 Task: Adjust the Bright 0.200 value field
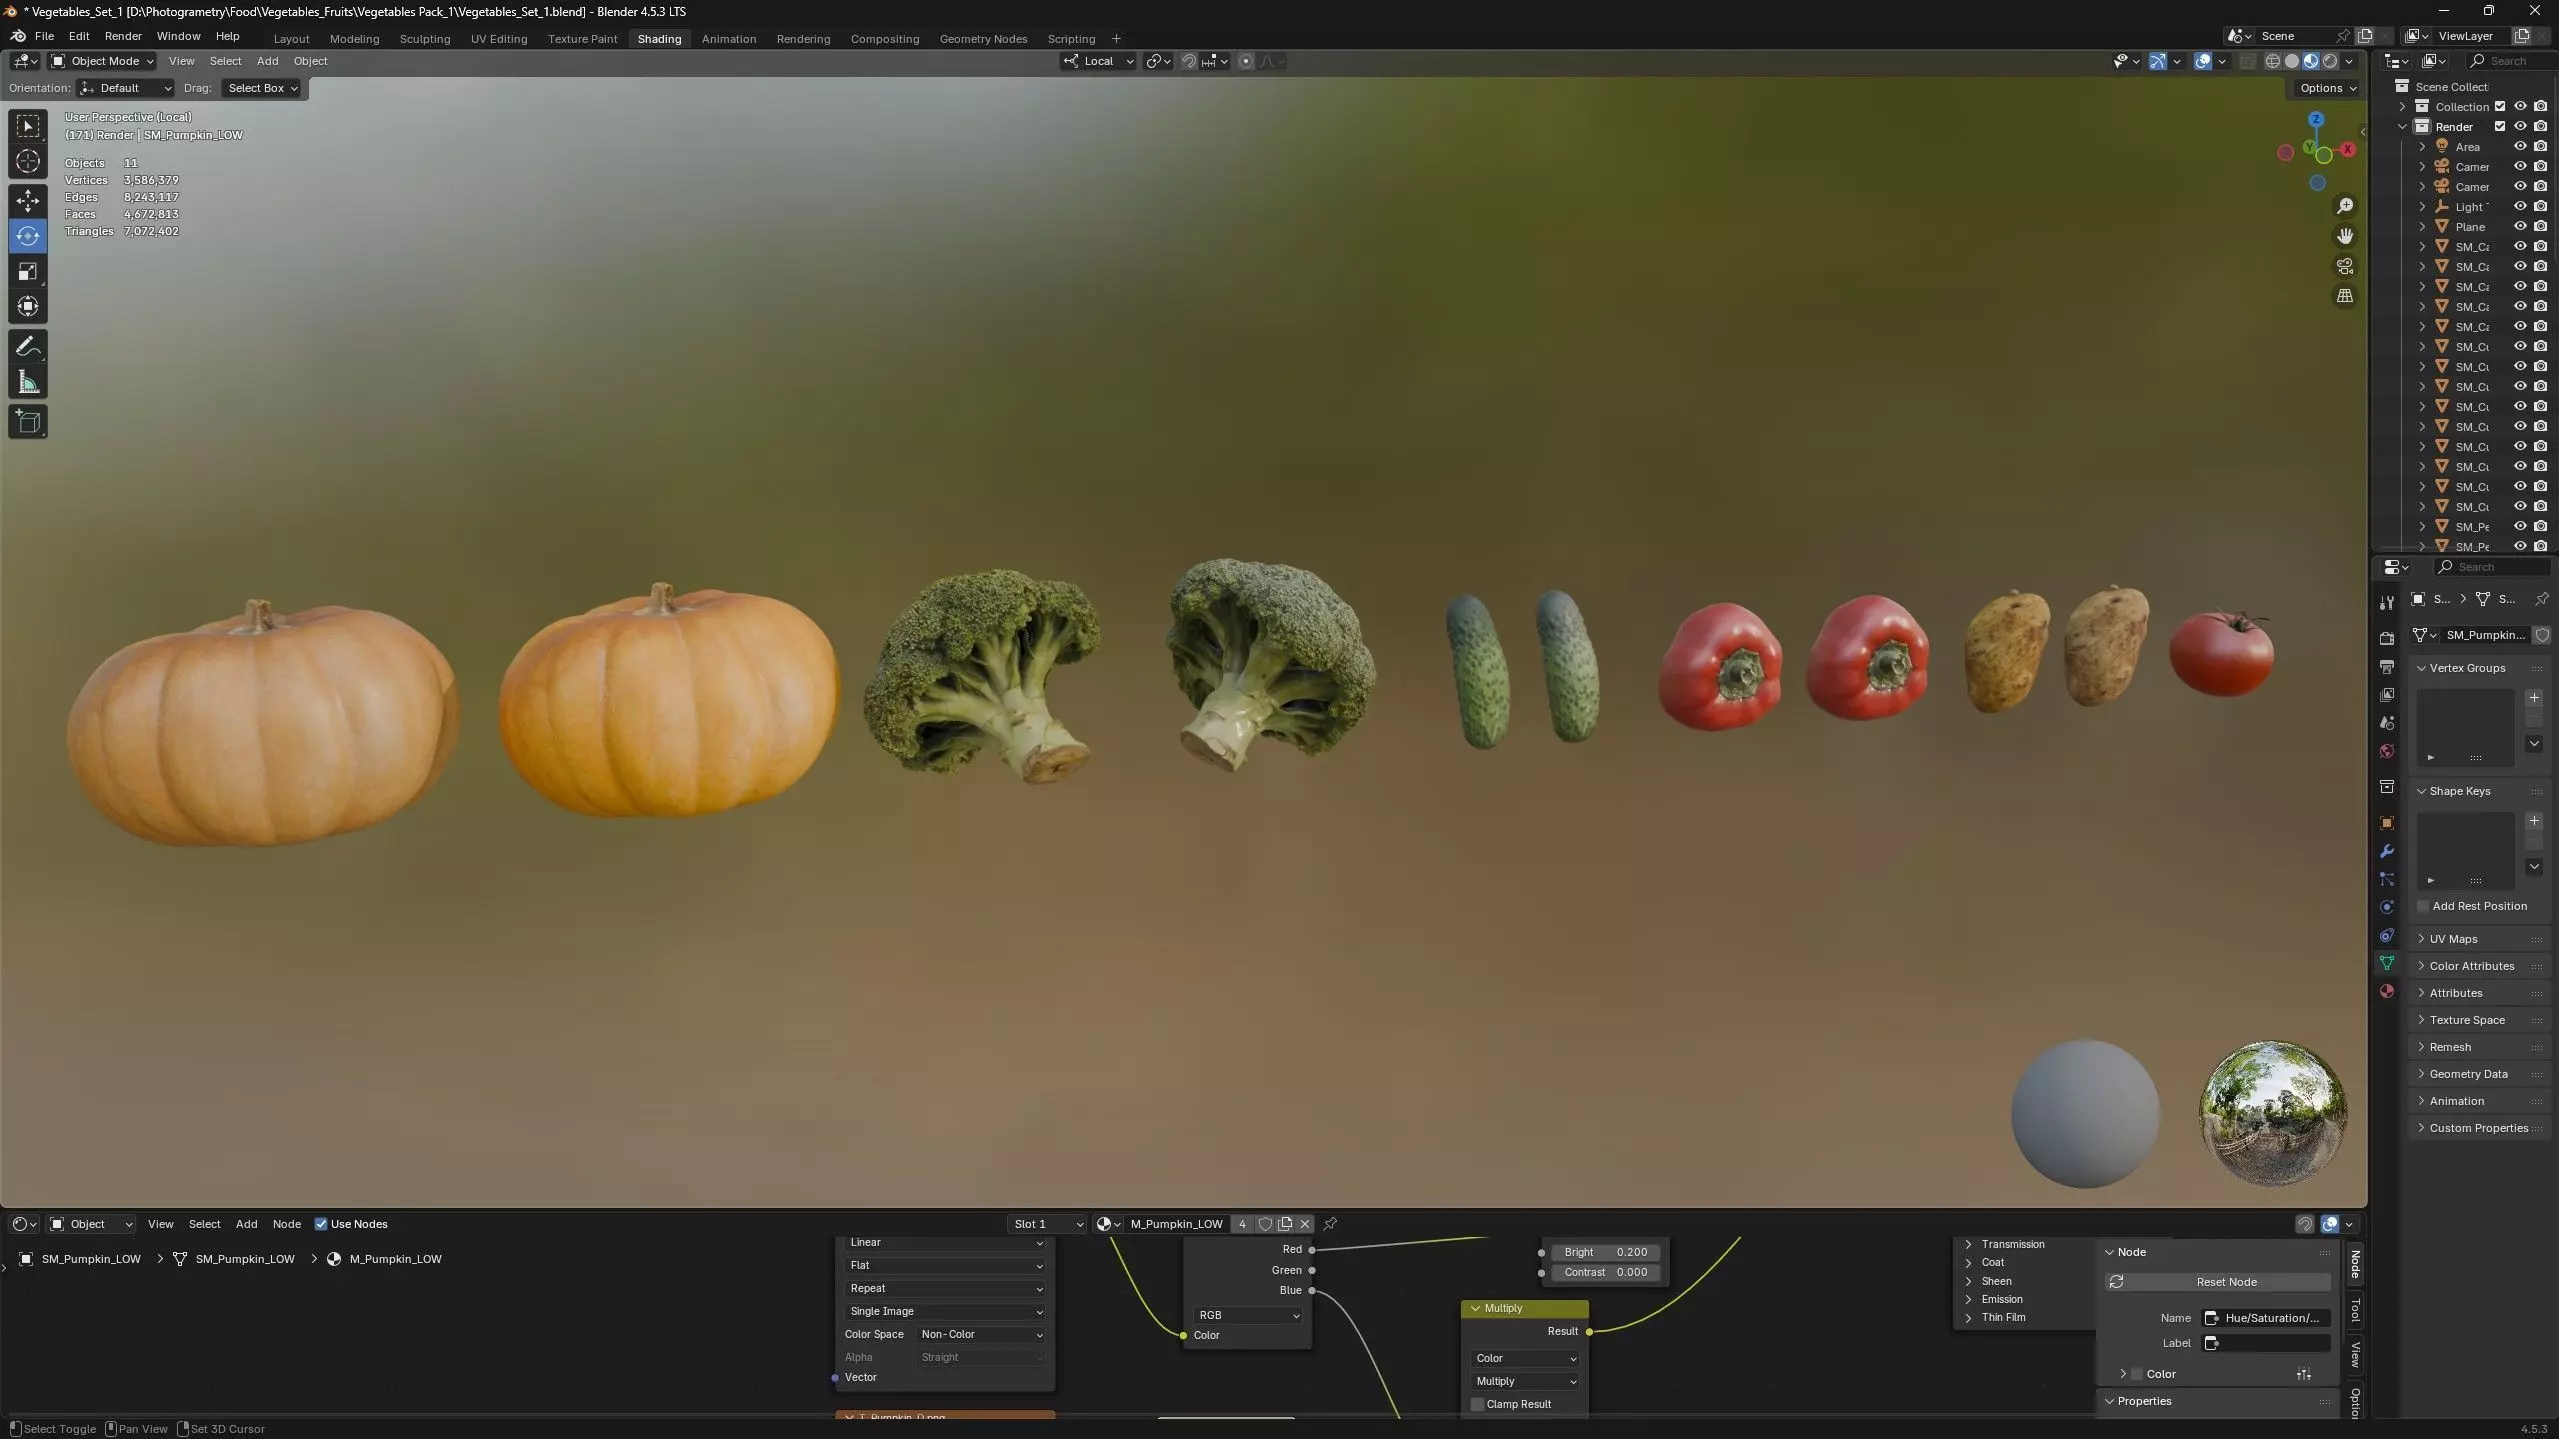coord(1605,1252)
